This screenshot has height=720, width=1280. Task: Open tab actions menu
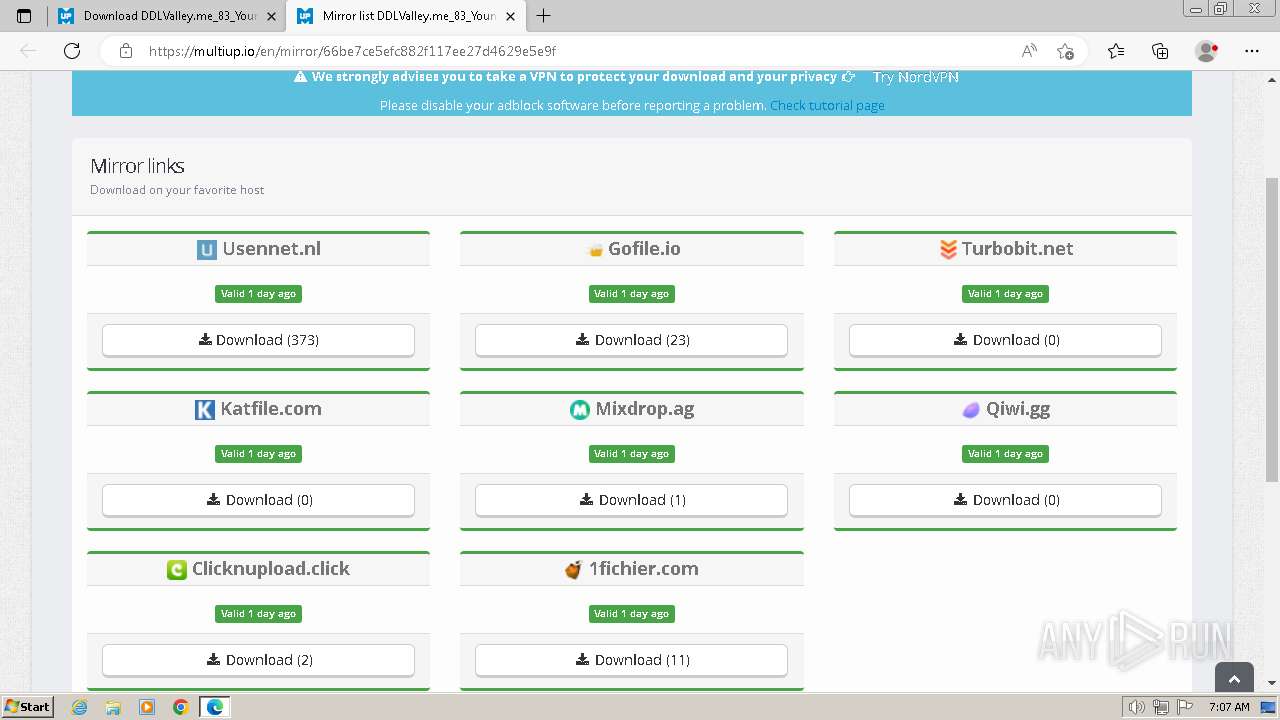point(24,16)
